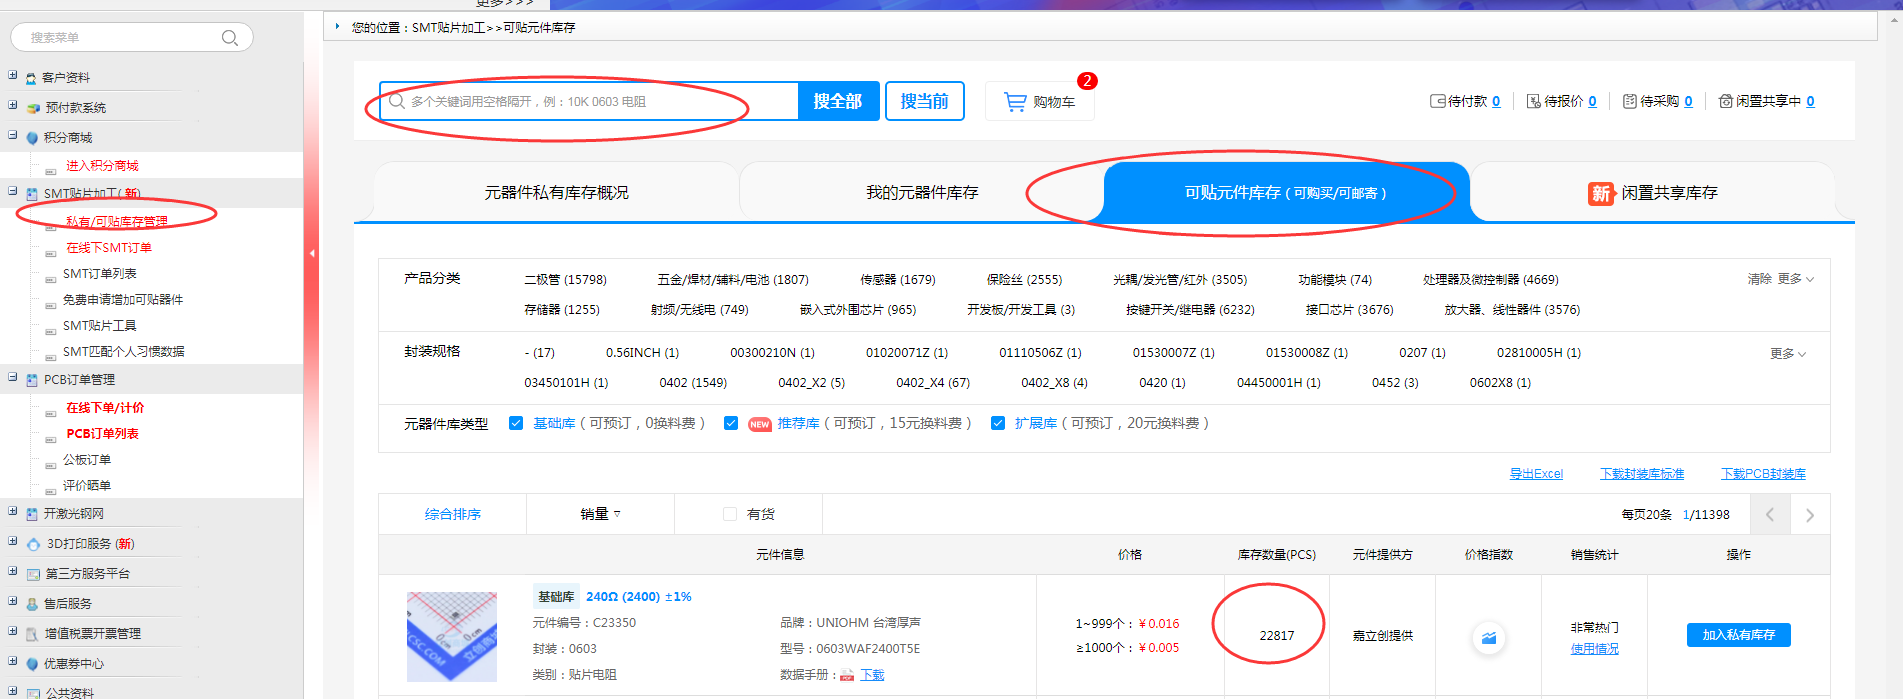The width and height of the screenshot is (1903, 699).
Task: Click the 闲置共享中 icon
Action: (1725, 101)
